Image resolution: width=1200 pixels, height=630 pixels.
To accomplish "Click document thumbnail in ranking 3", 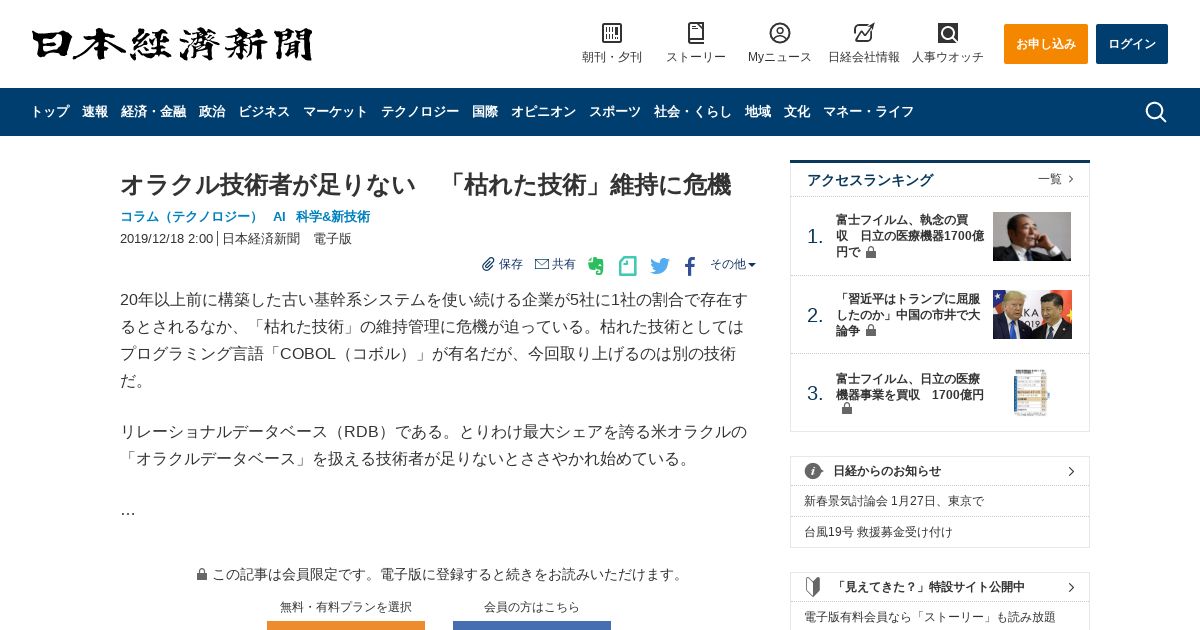I will click(x=1032, y=393).
